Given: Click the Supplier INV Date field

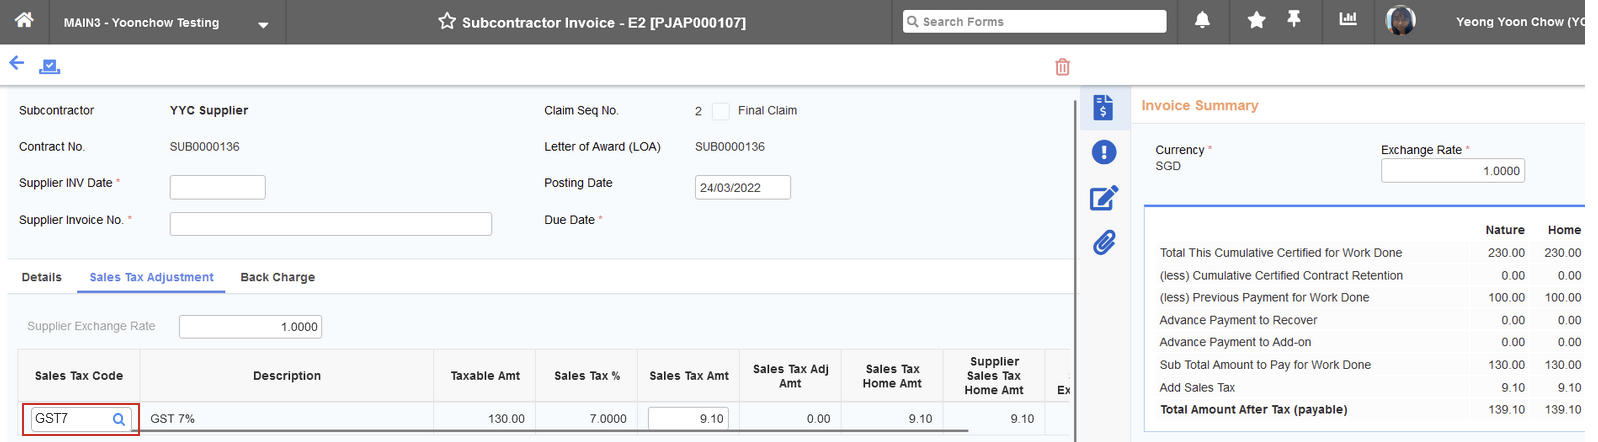Looking at the screenshot, I should coord(217,187).
